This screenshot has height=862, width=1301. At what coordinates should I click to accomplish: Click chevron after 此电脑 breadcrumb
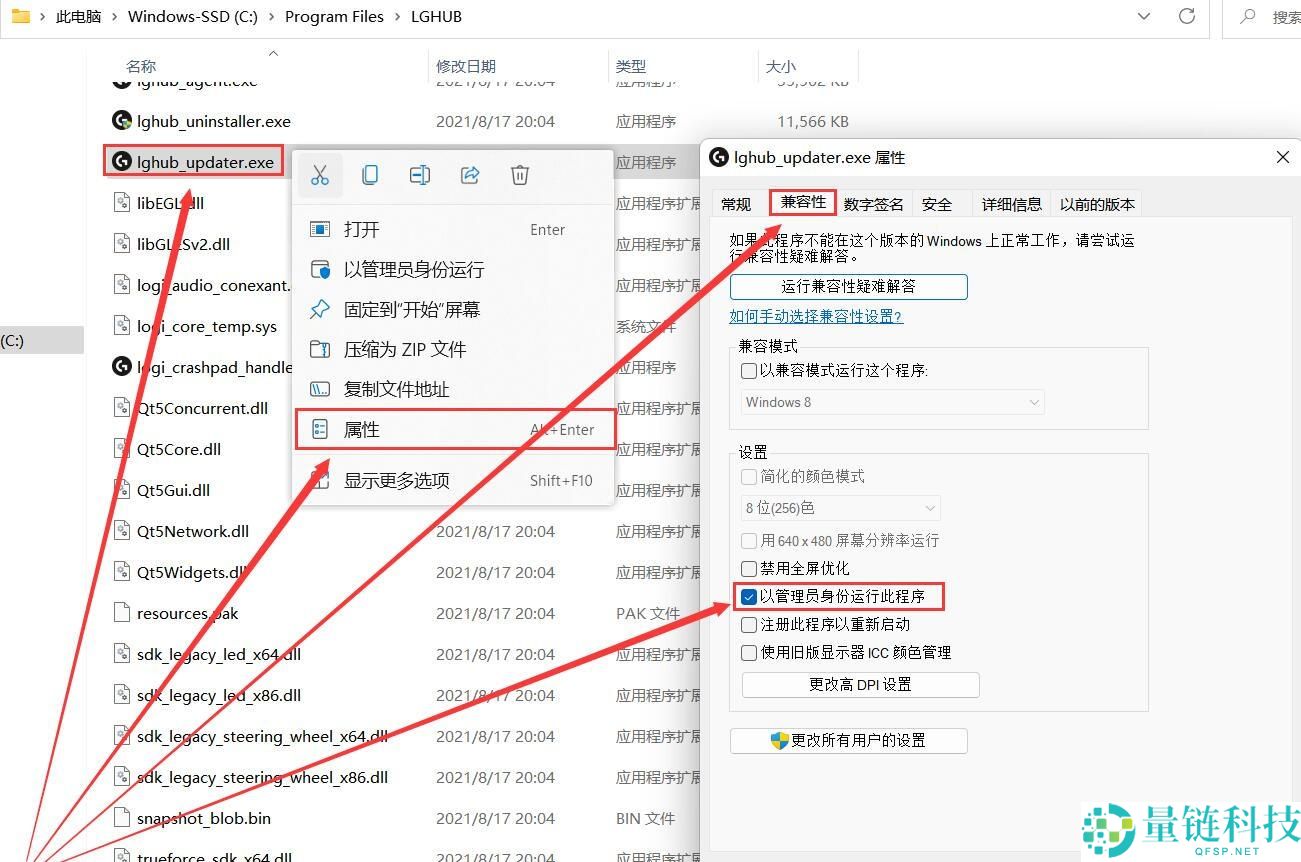tap(114, 16)
